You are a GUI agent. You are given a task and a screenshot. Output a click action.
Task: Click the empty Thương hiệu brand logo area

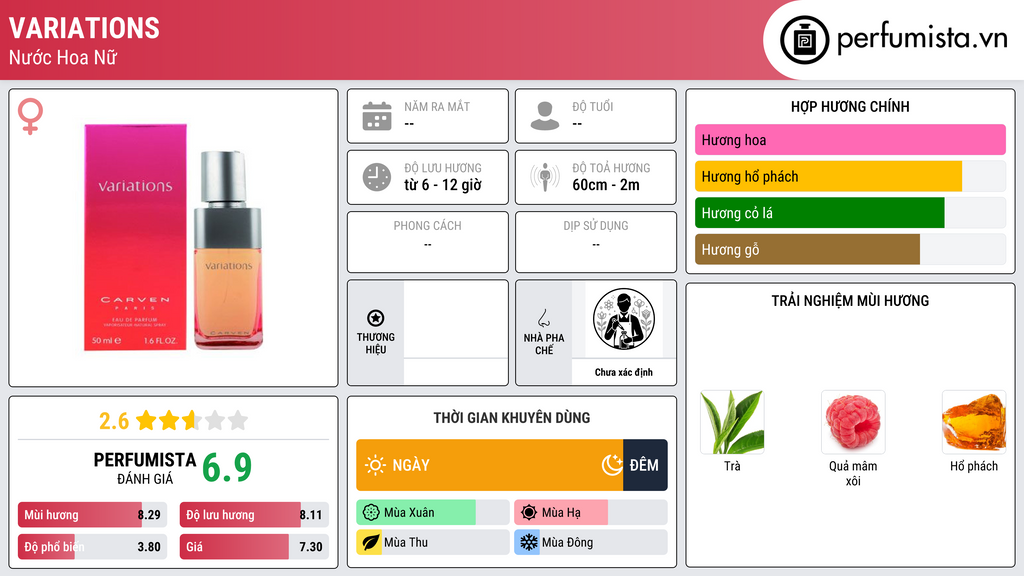[x=456, y=319]
